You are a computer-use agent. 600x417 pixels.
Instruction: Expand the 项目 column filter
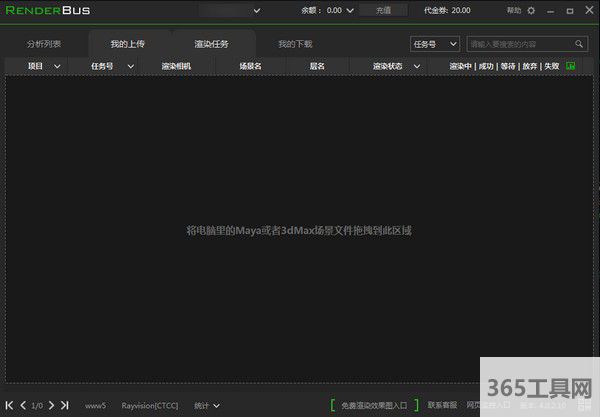coord(44,66)
